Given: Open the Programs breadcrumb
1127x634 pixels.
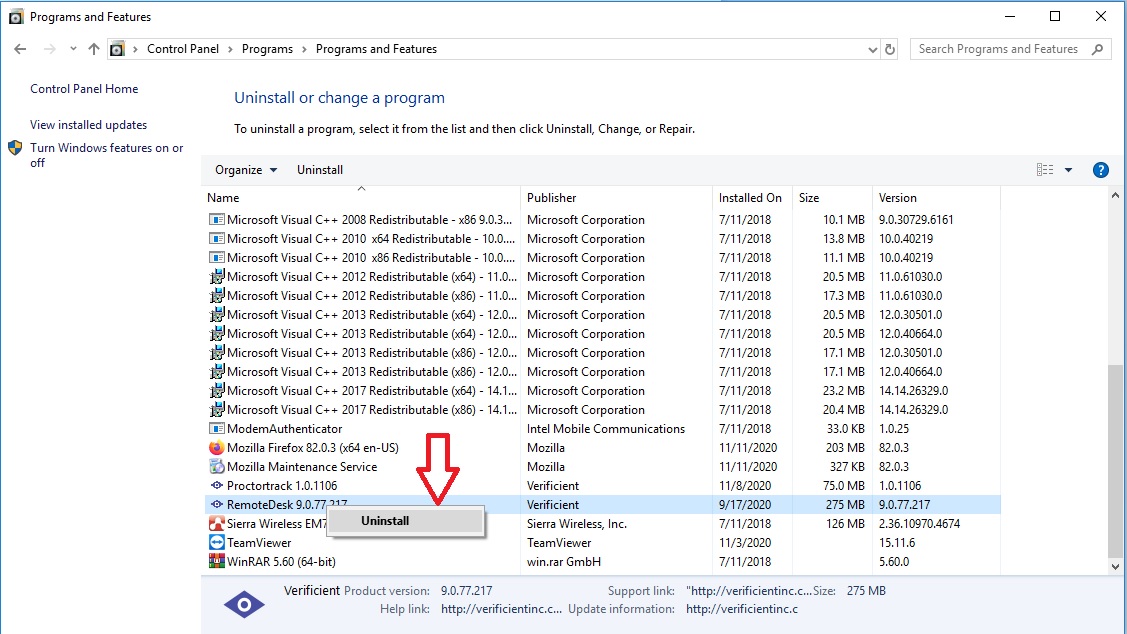Looking at the screenshot, I should pos(267,49).
